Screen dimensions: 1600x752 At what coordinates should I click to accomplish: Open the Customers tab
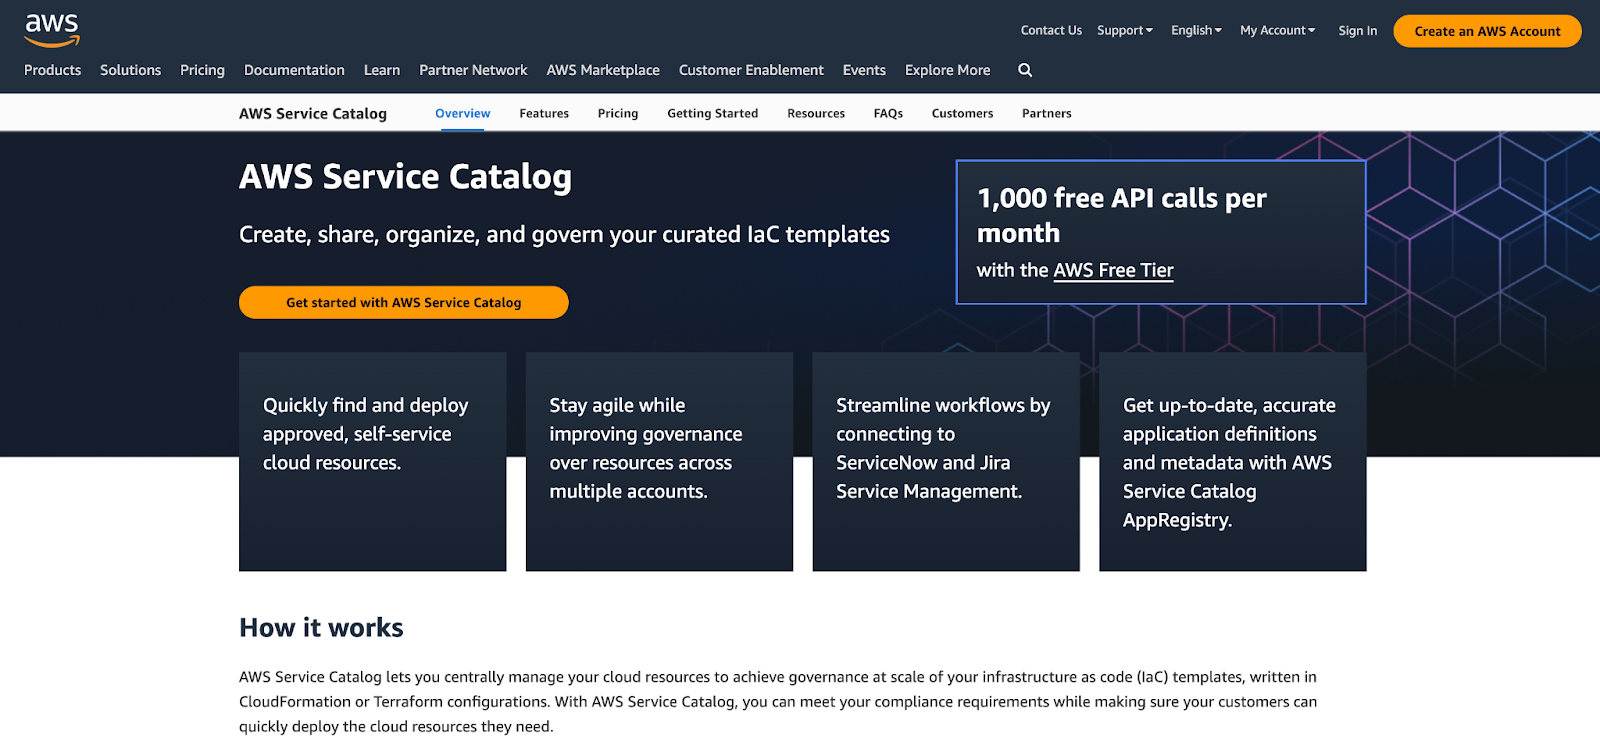(x=962, y=114)
